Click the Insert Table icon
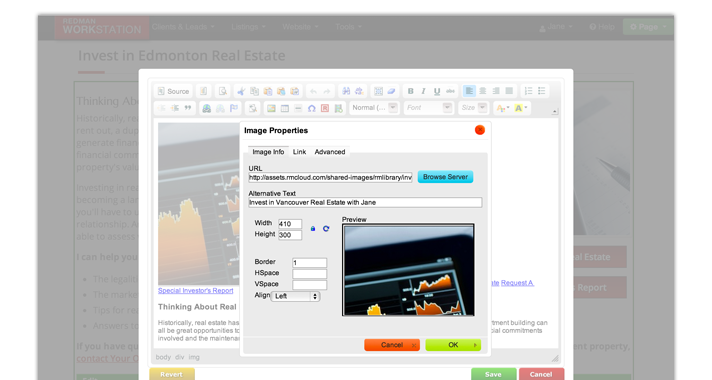Viewport: 712px width, 380px height. click(285, 108)
